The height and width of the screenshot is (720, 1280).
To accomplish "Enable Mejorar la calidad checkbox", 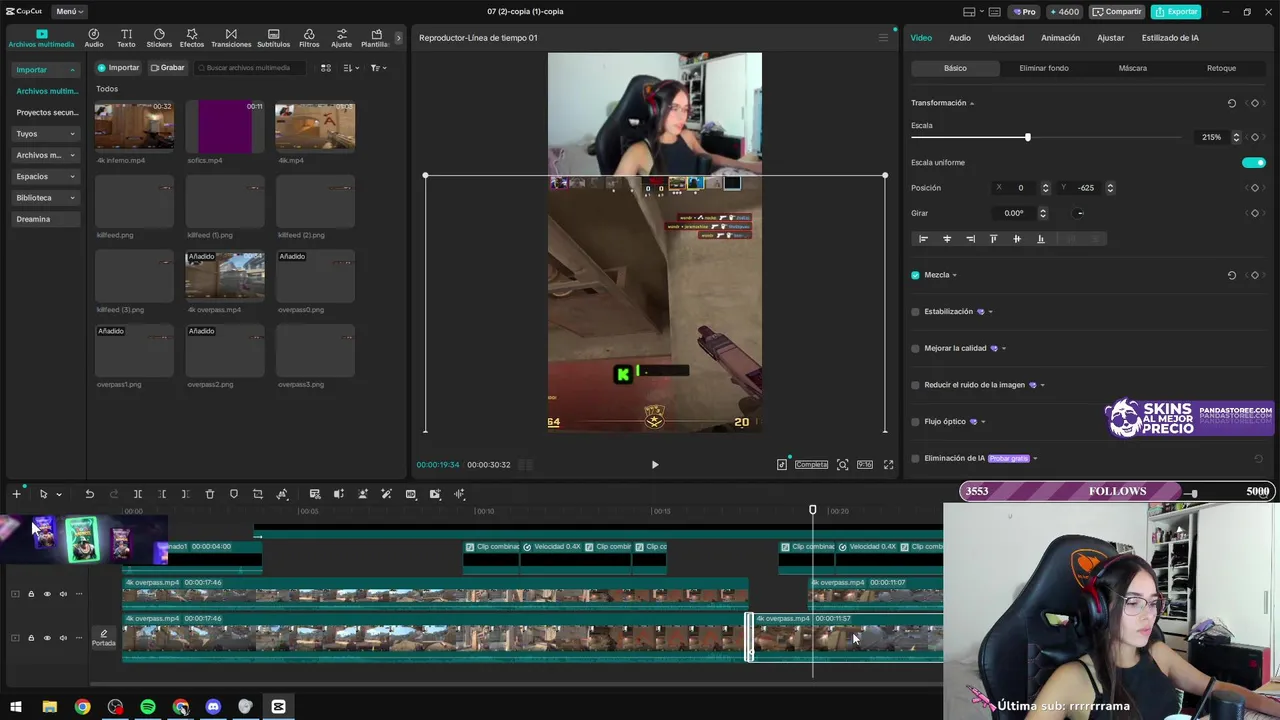I will pos(915,348).
